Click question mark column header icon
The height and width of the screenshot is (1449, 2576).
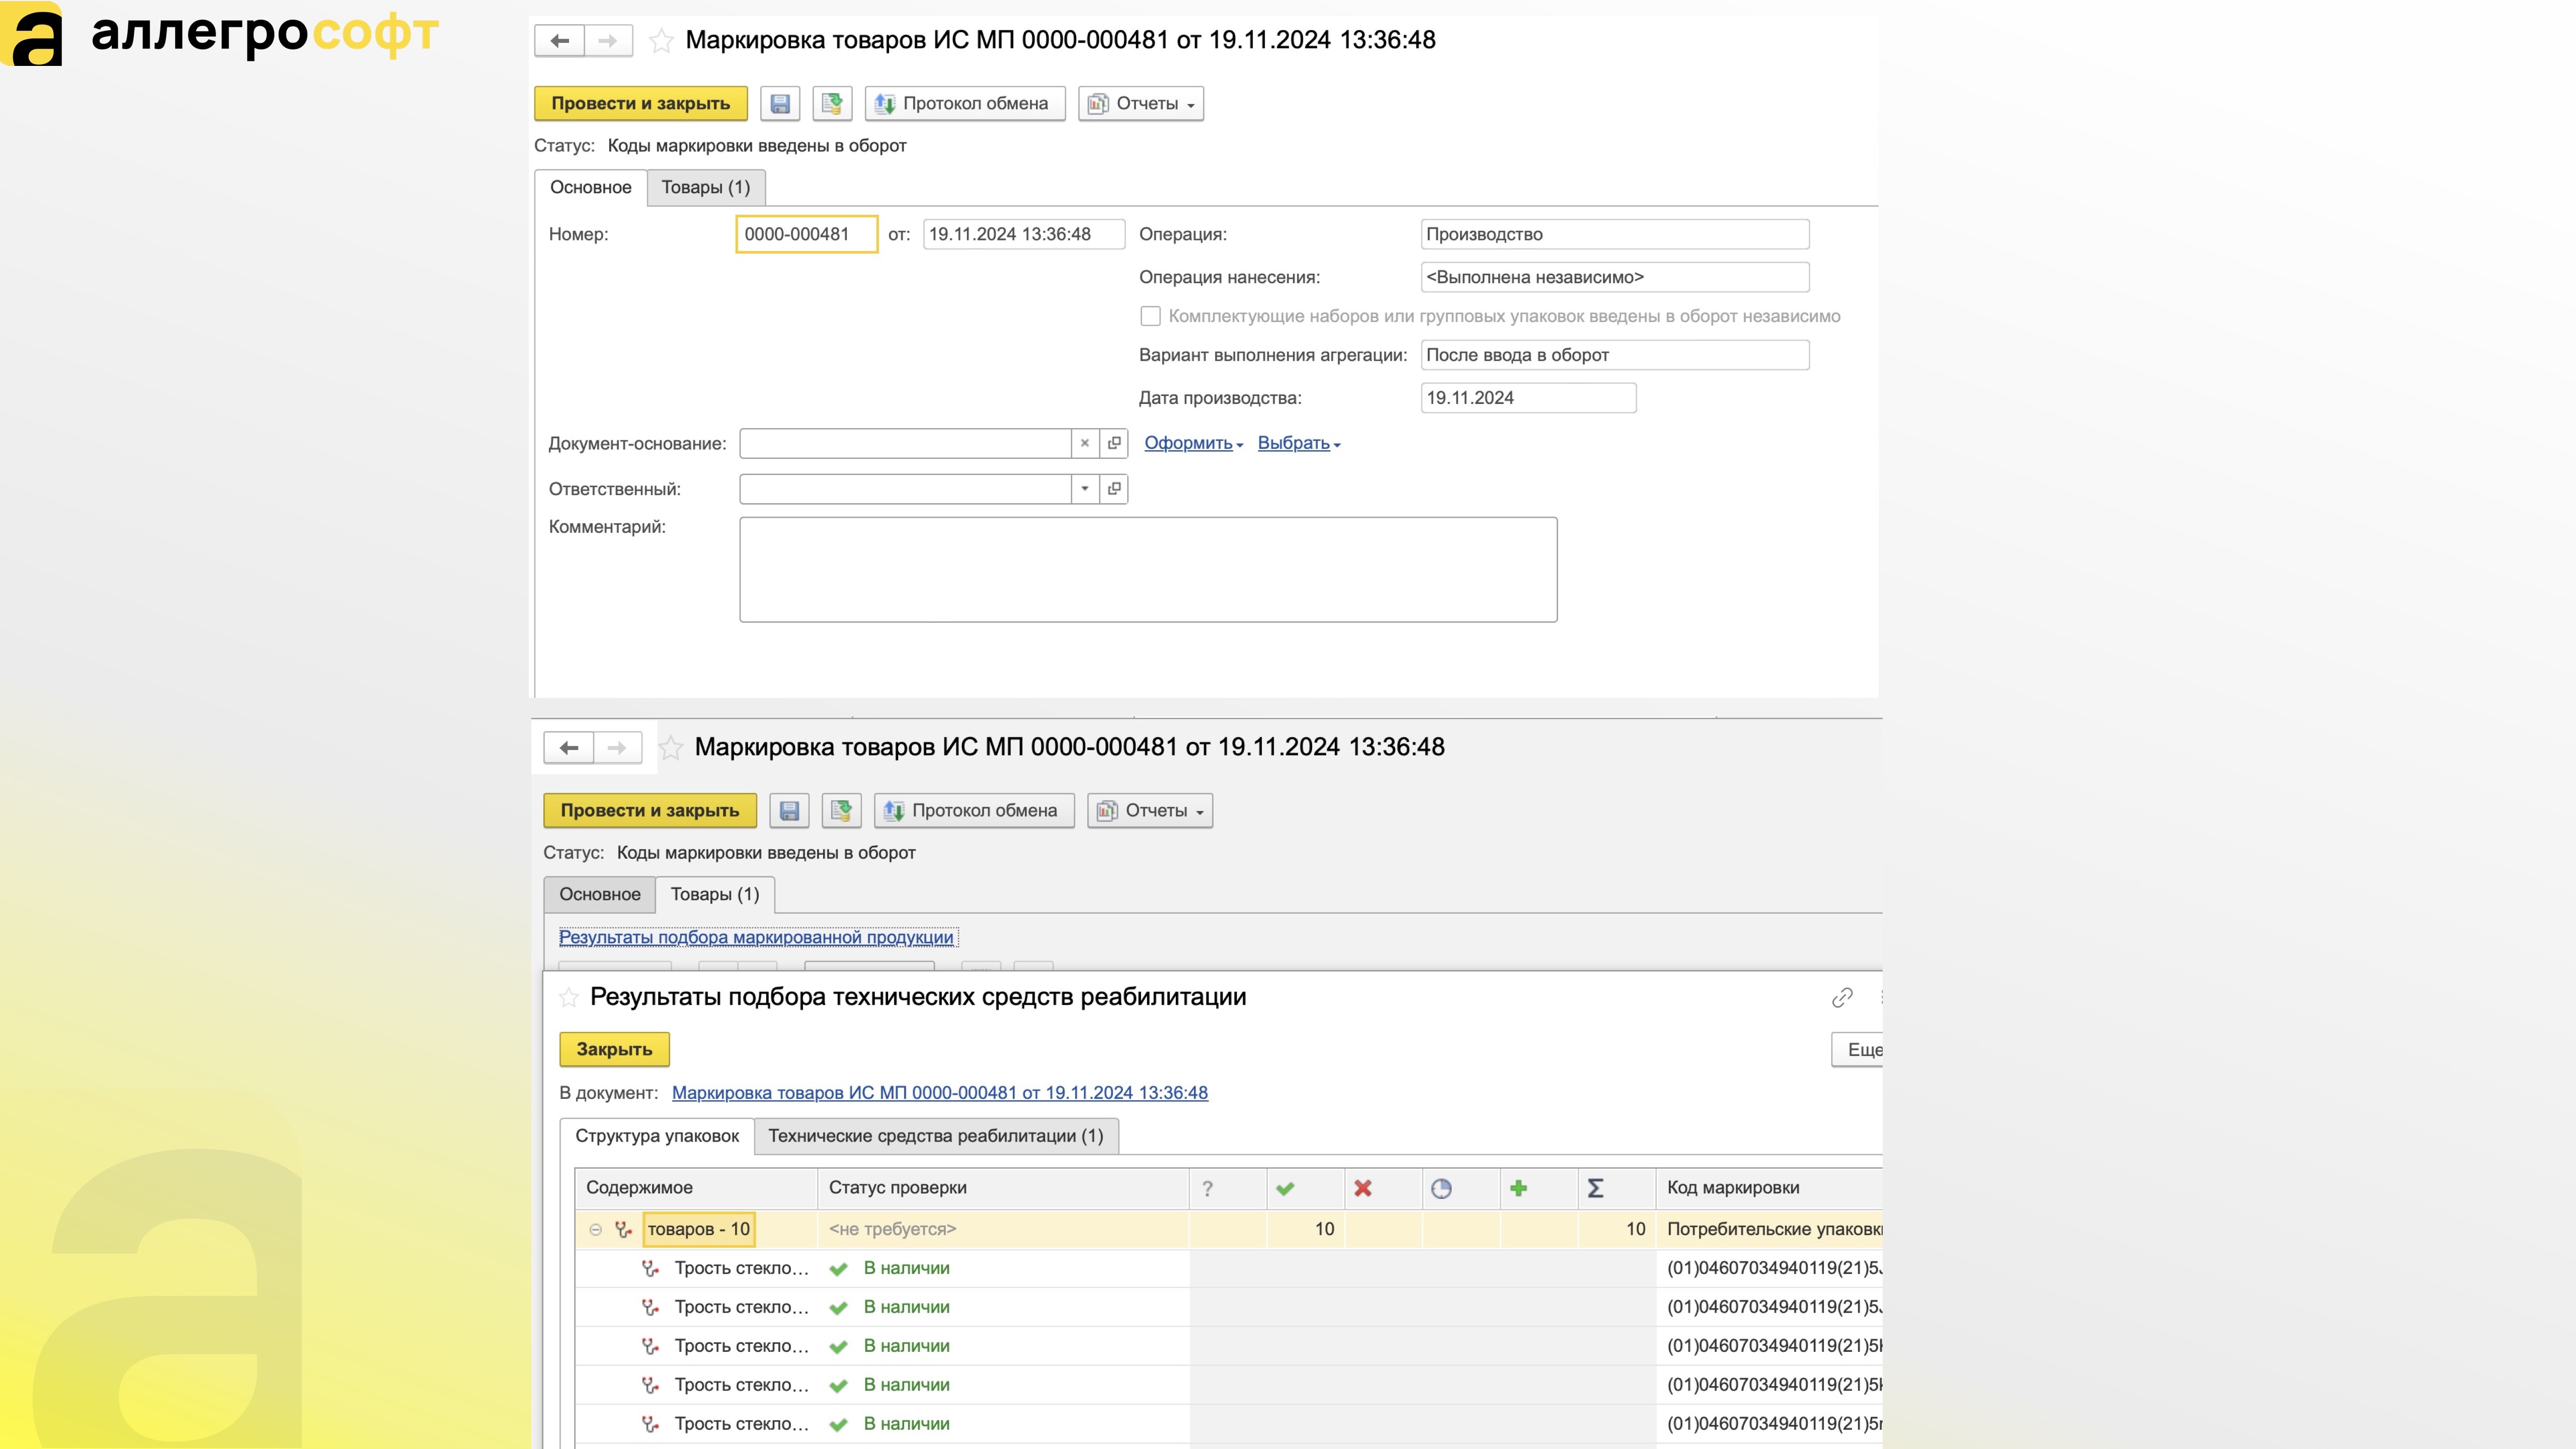pos(1208,1189)
